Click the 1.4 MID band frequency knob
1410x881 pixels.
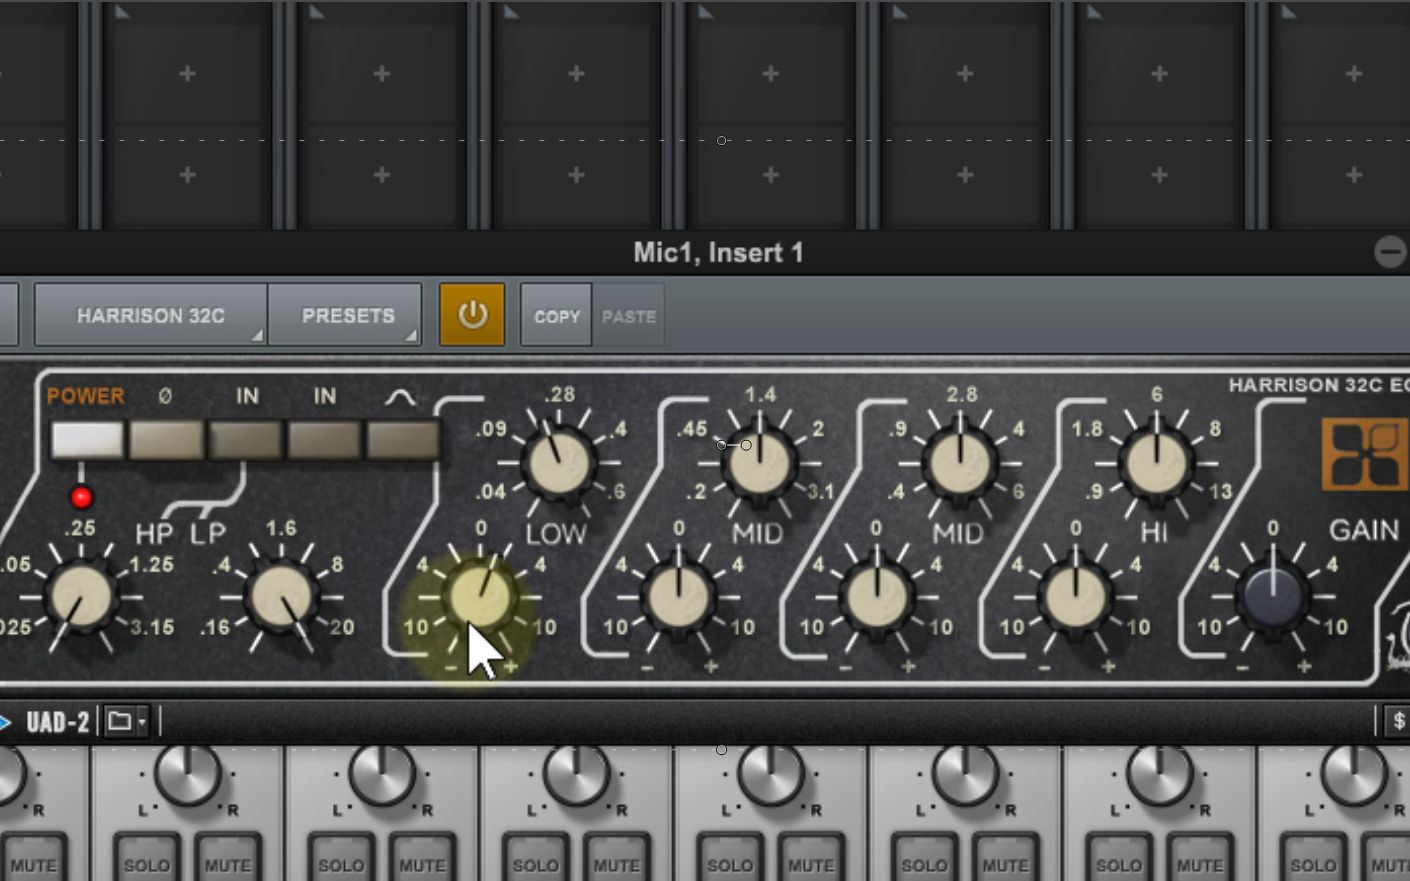[760, 463]
